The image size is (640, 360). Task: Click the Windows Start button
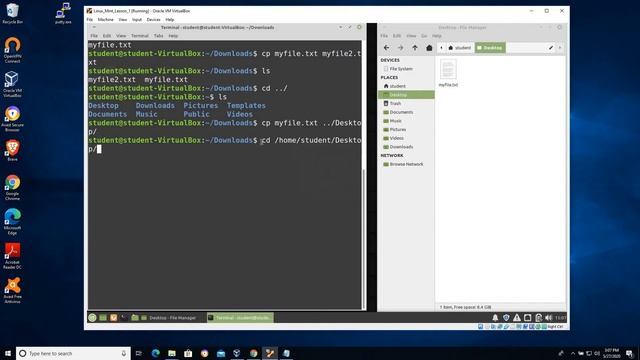tap(8, 353)
